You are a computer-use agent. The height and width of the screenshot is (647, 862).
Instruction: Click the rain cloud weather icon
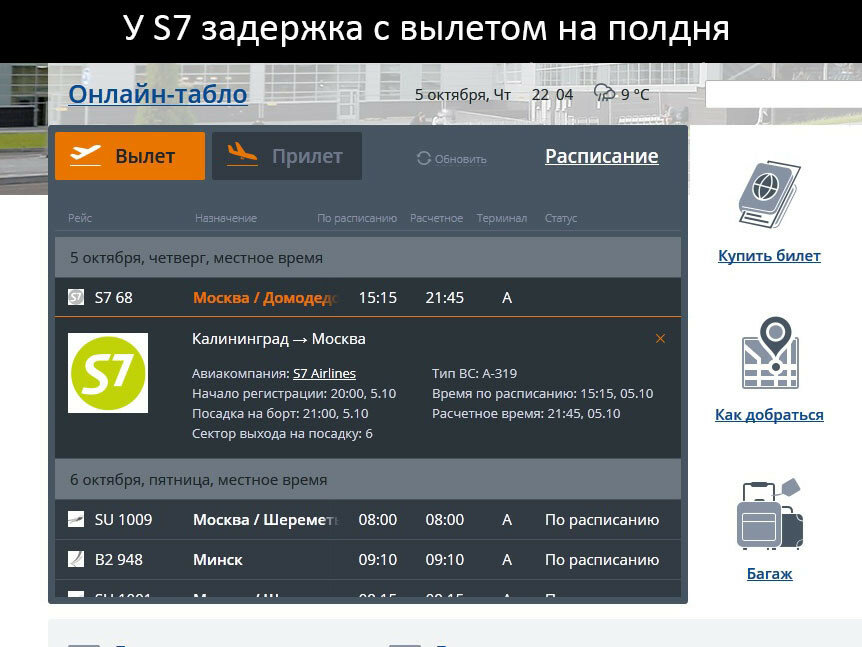click(605, 92)
